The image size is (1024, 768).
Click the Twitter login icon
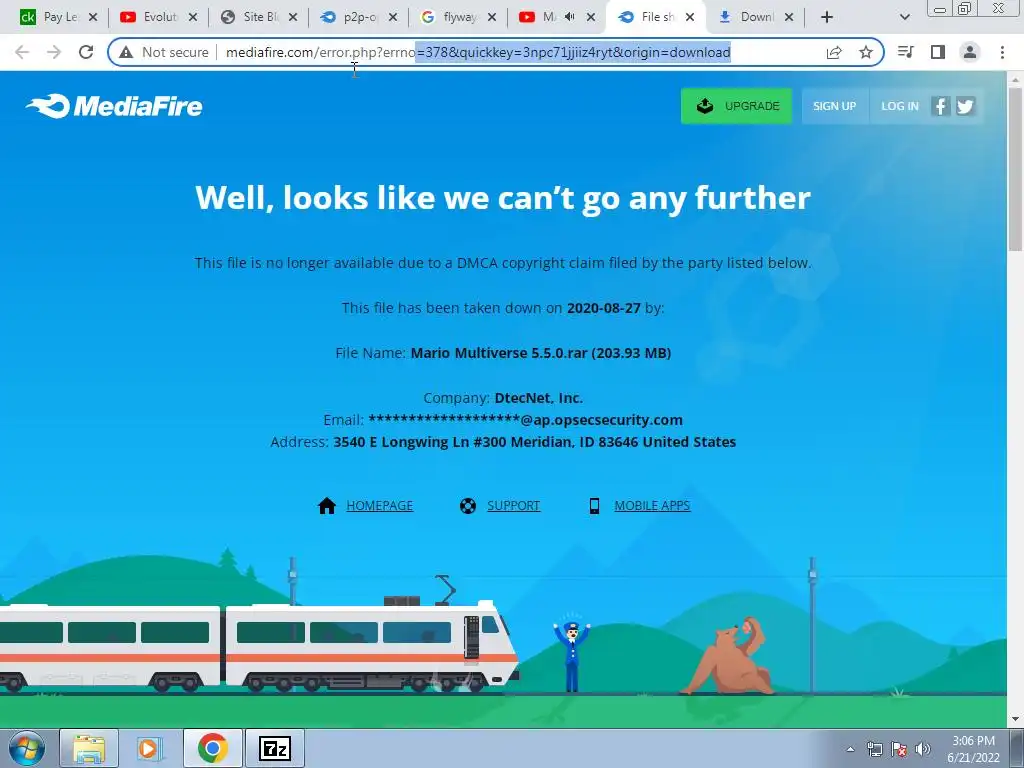coord(965,106)
